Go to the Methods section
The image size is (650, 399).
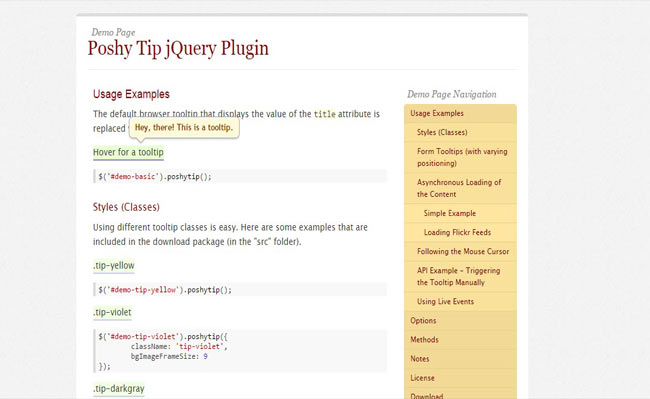click(460, 340)
